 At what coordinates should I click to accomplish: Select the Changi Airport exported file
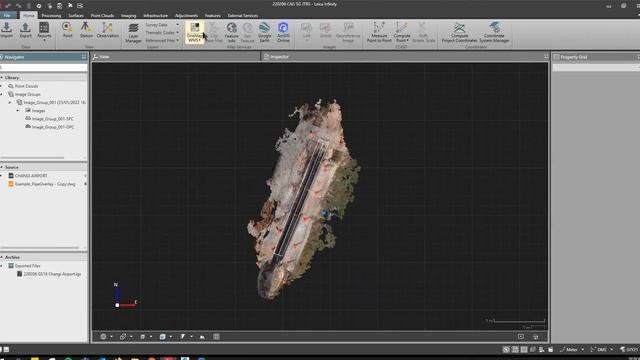point(52,274)
